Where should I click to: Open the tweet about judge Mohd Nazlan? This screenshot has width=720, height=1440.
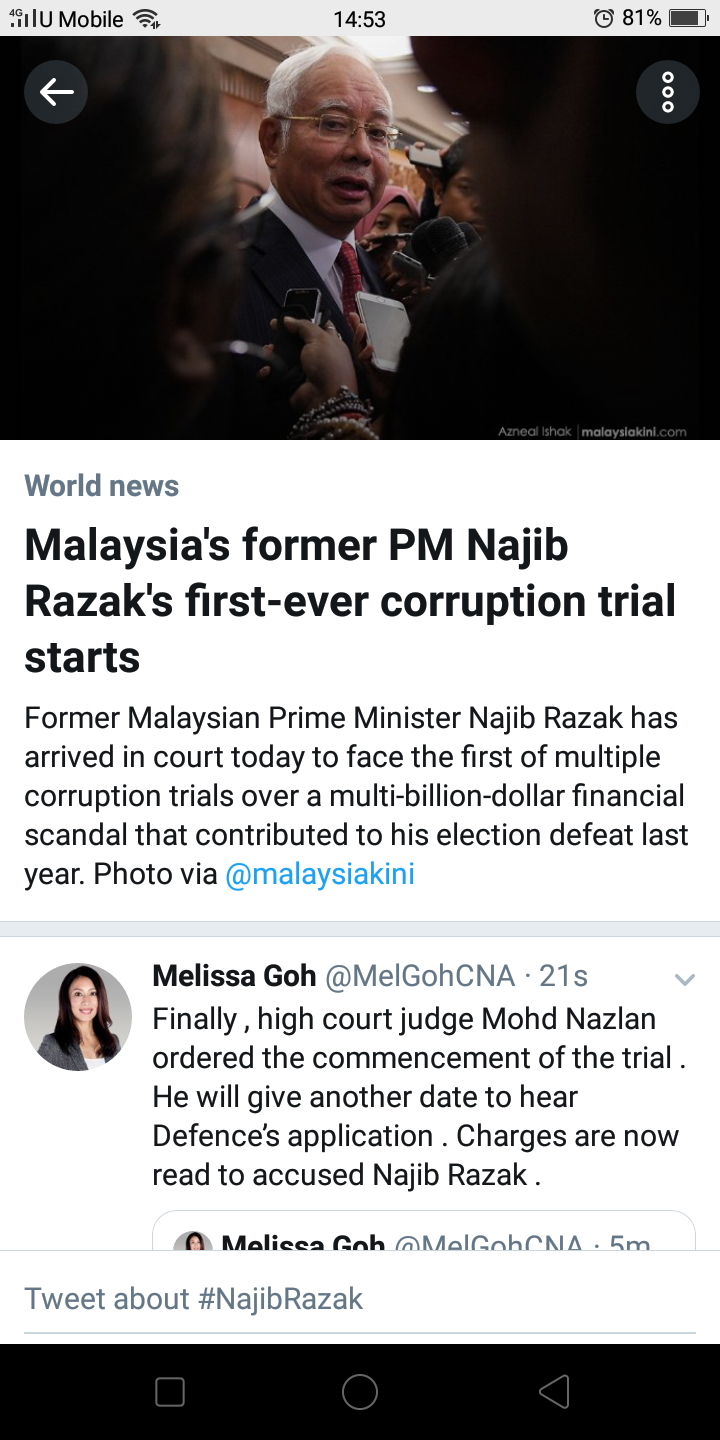click(x=415, y=1096)
